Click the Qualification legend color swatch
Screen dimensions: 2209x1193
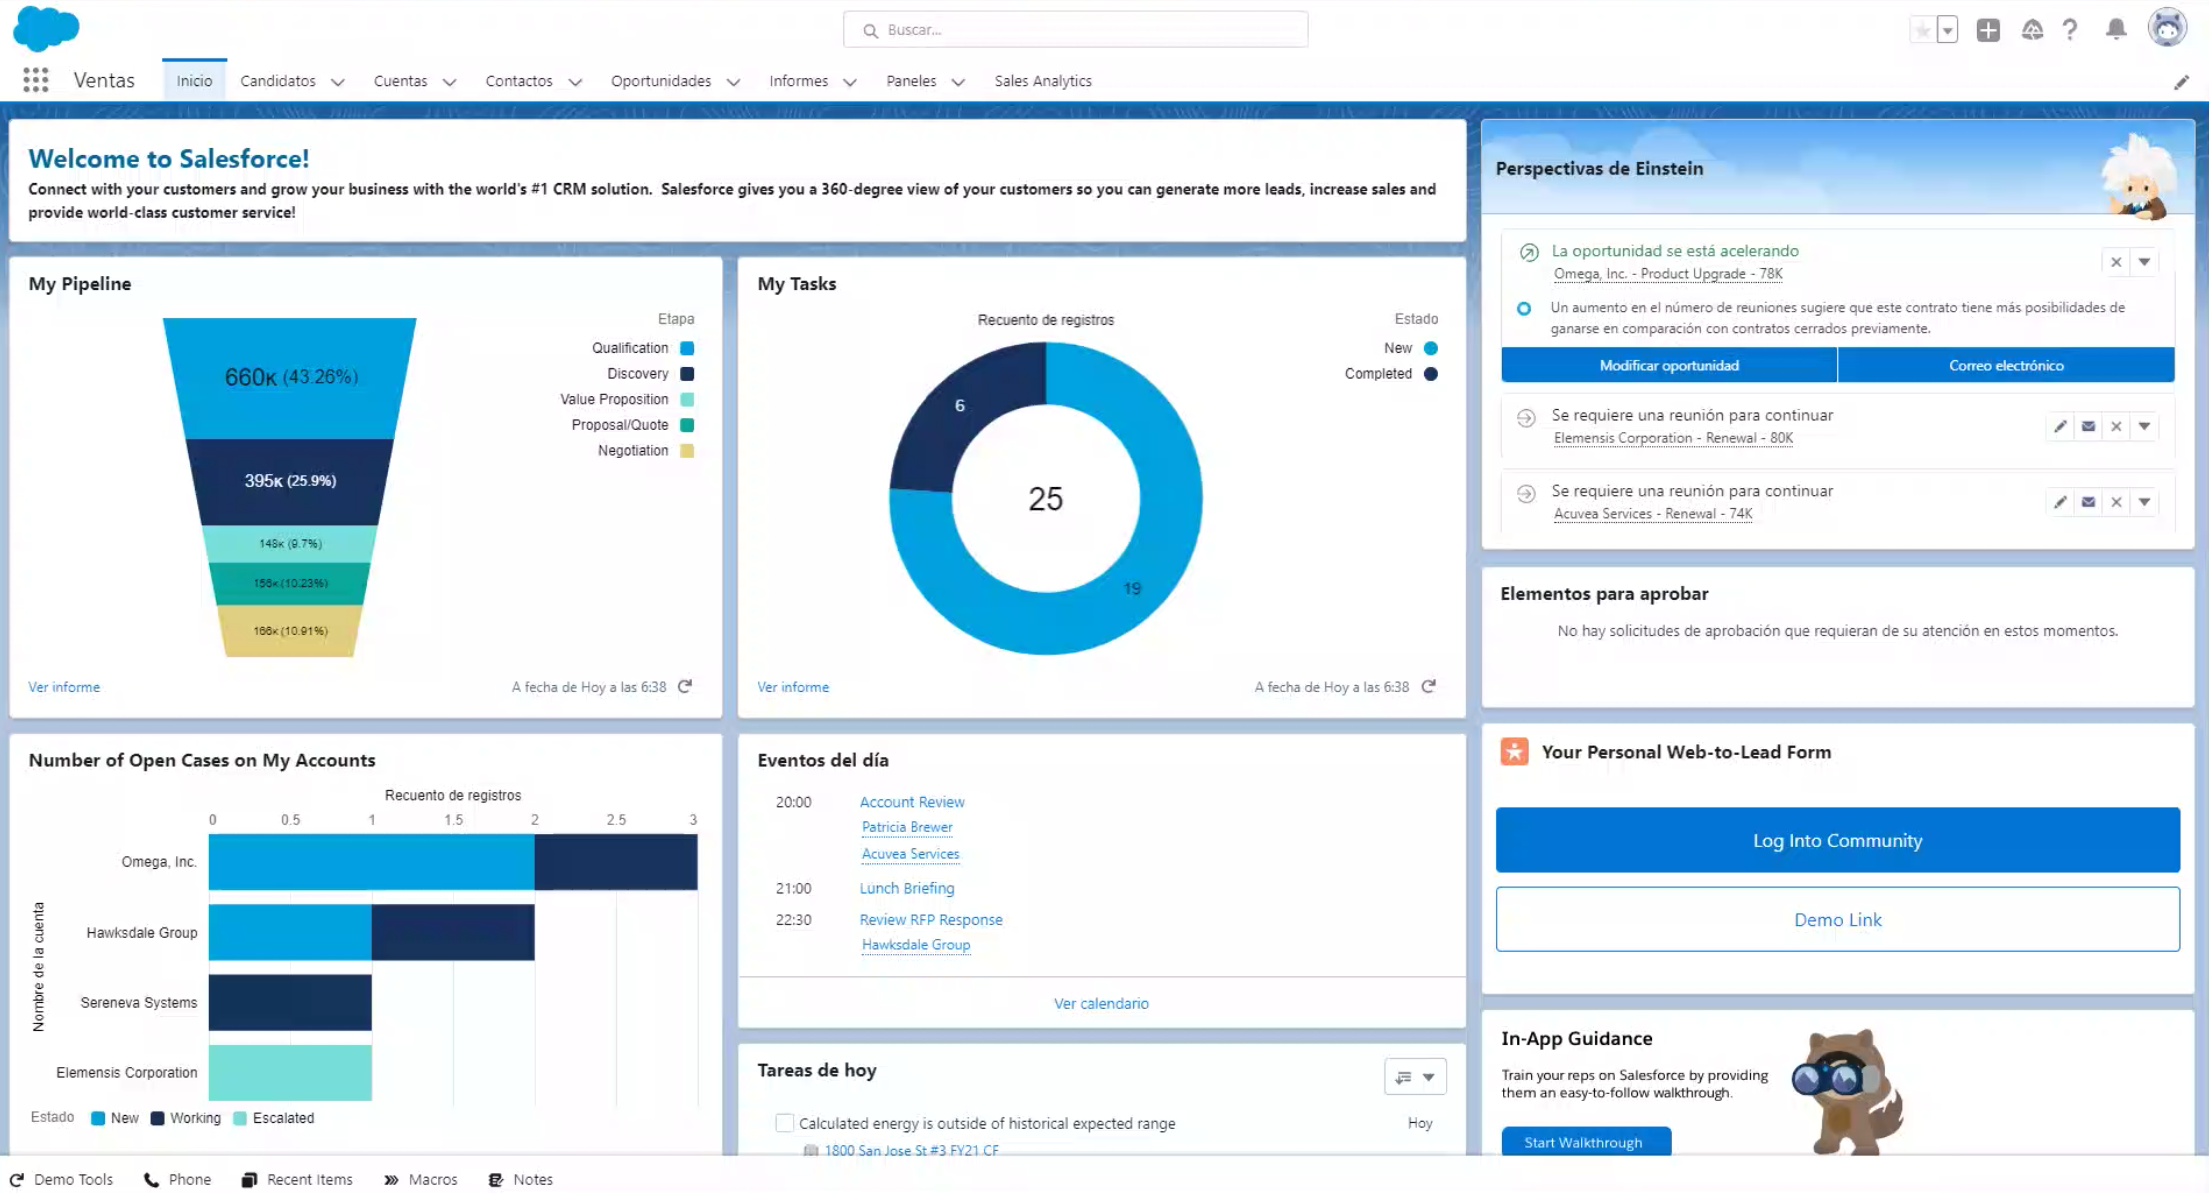pos(687,348)
